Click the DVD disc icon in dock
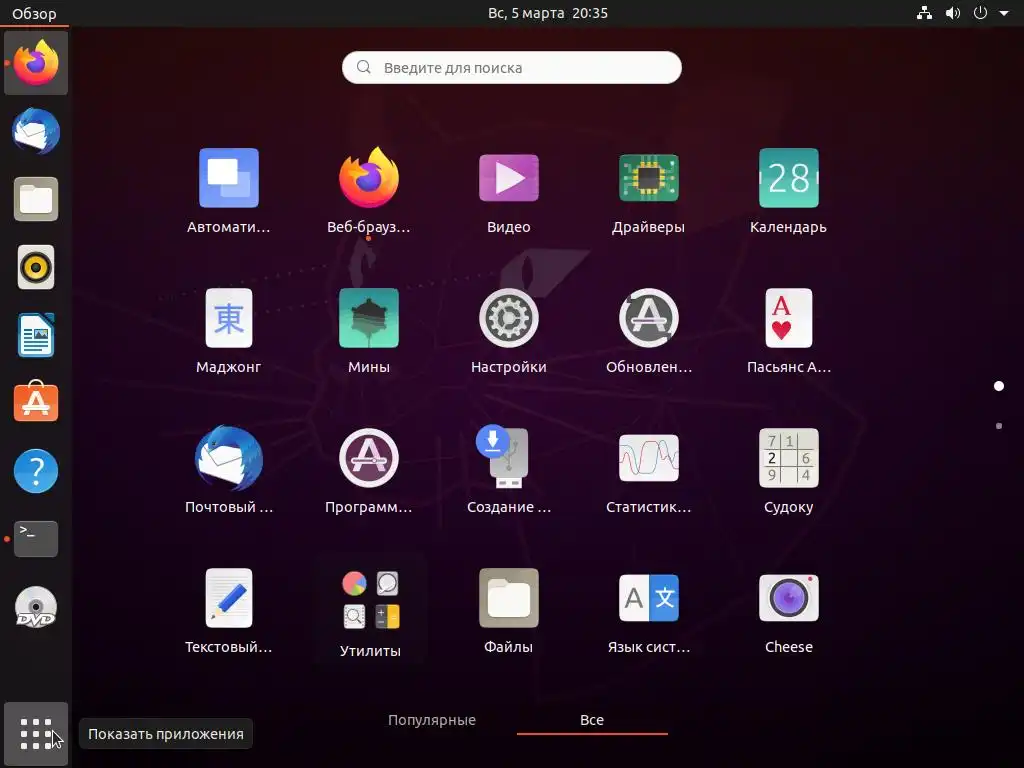This screenshot has width=1024, height=768. (x=36, y=607)
